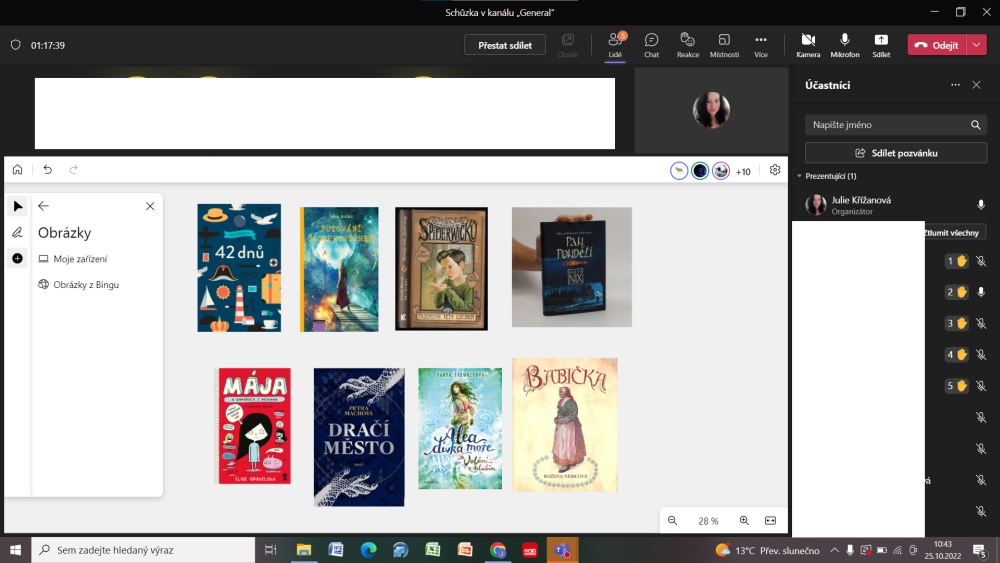Click Whiteboard redo arrow

73,170
